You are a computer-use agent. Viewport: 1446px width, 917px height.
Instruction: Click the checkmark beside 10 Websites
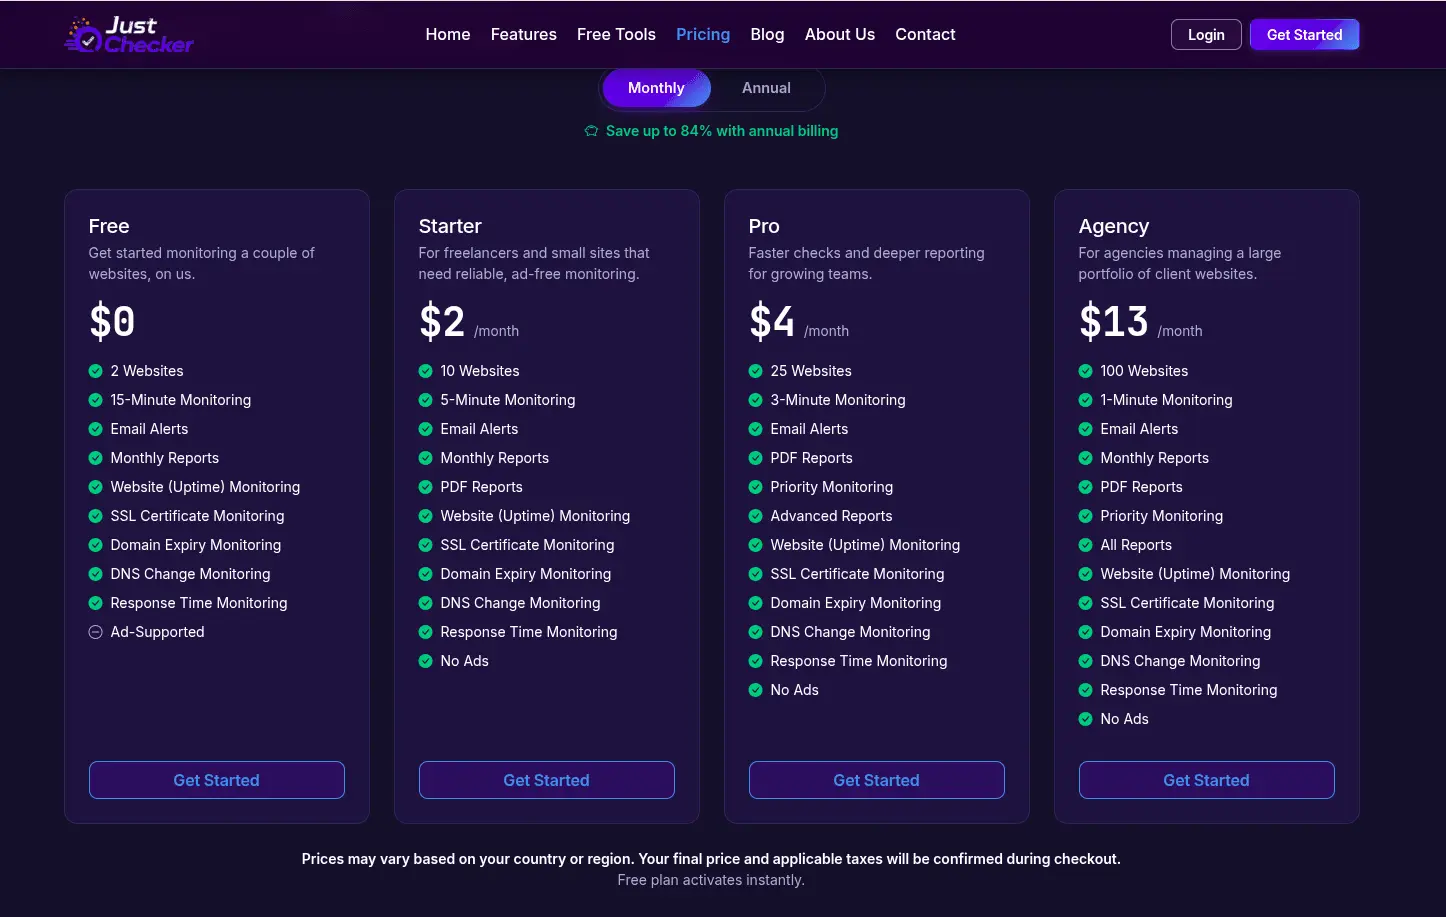pos(426,371)
